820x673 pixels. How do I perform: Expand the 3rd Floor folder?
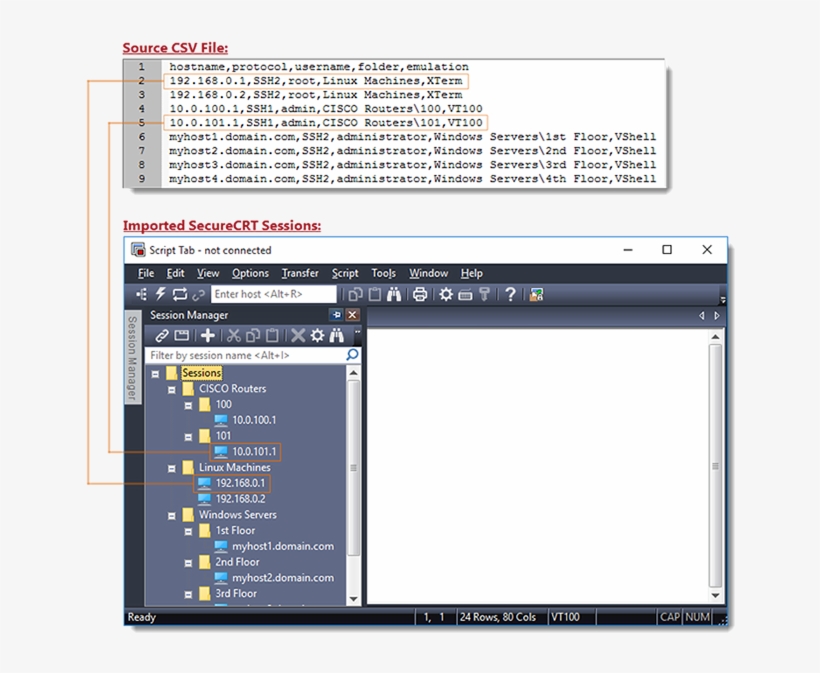[187, 593]
